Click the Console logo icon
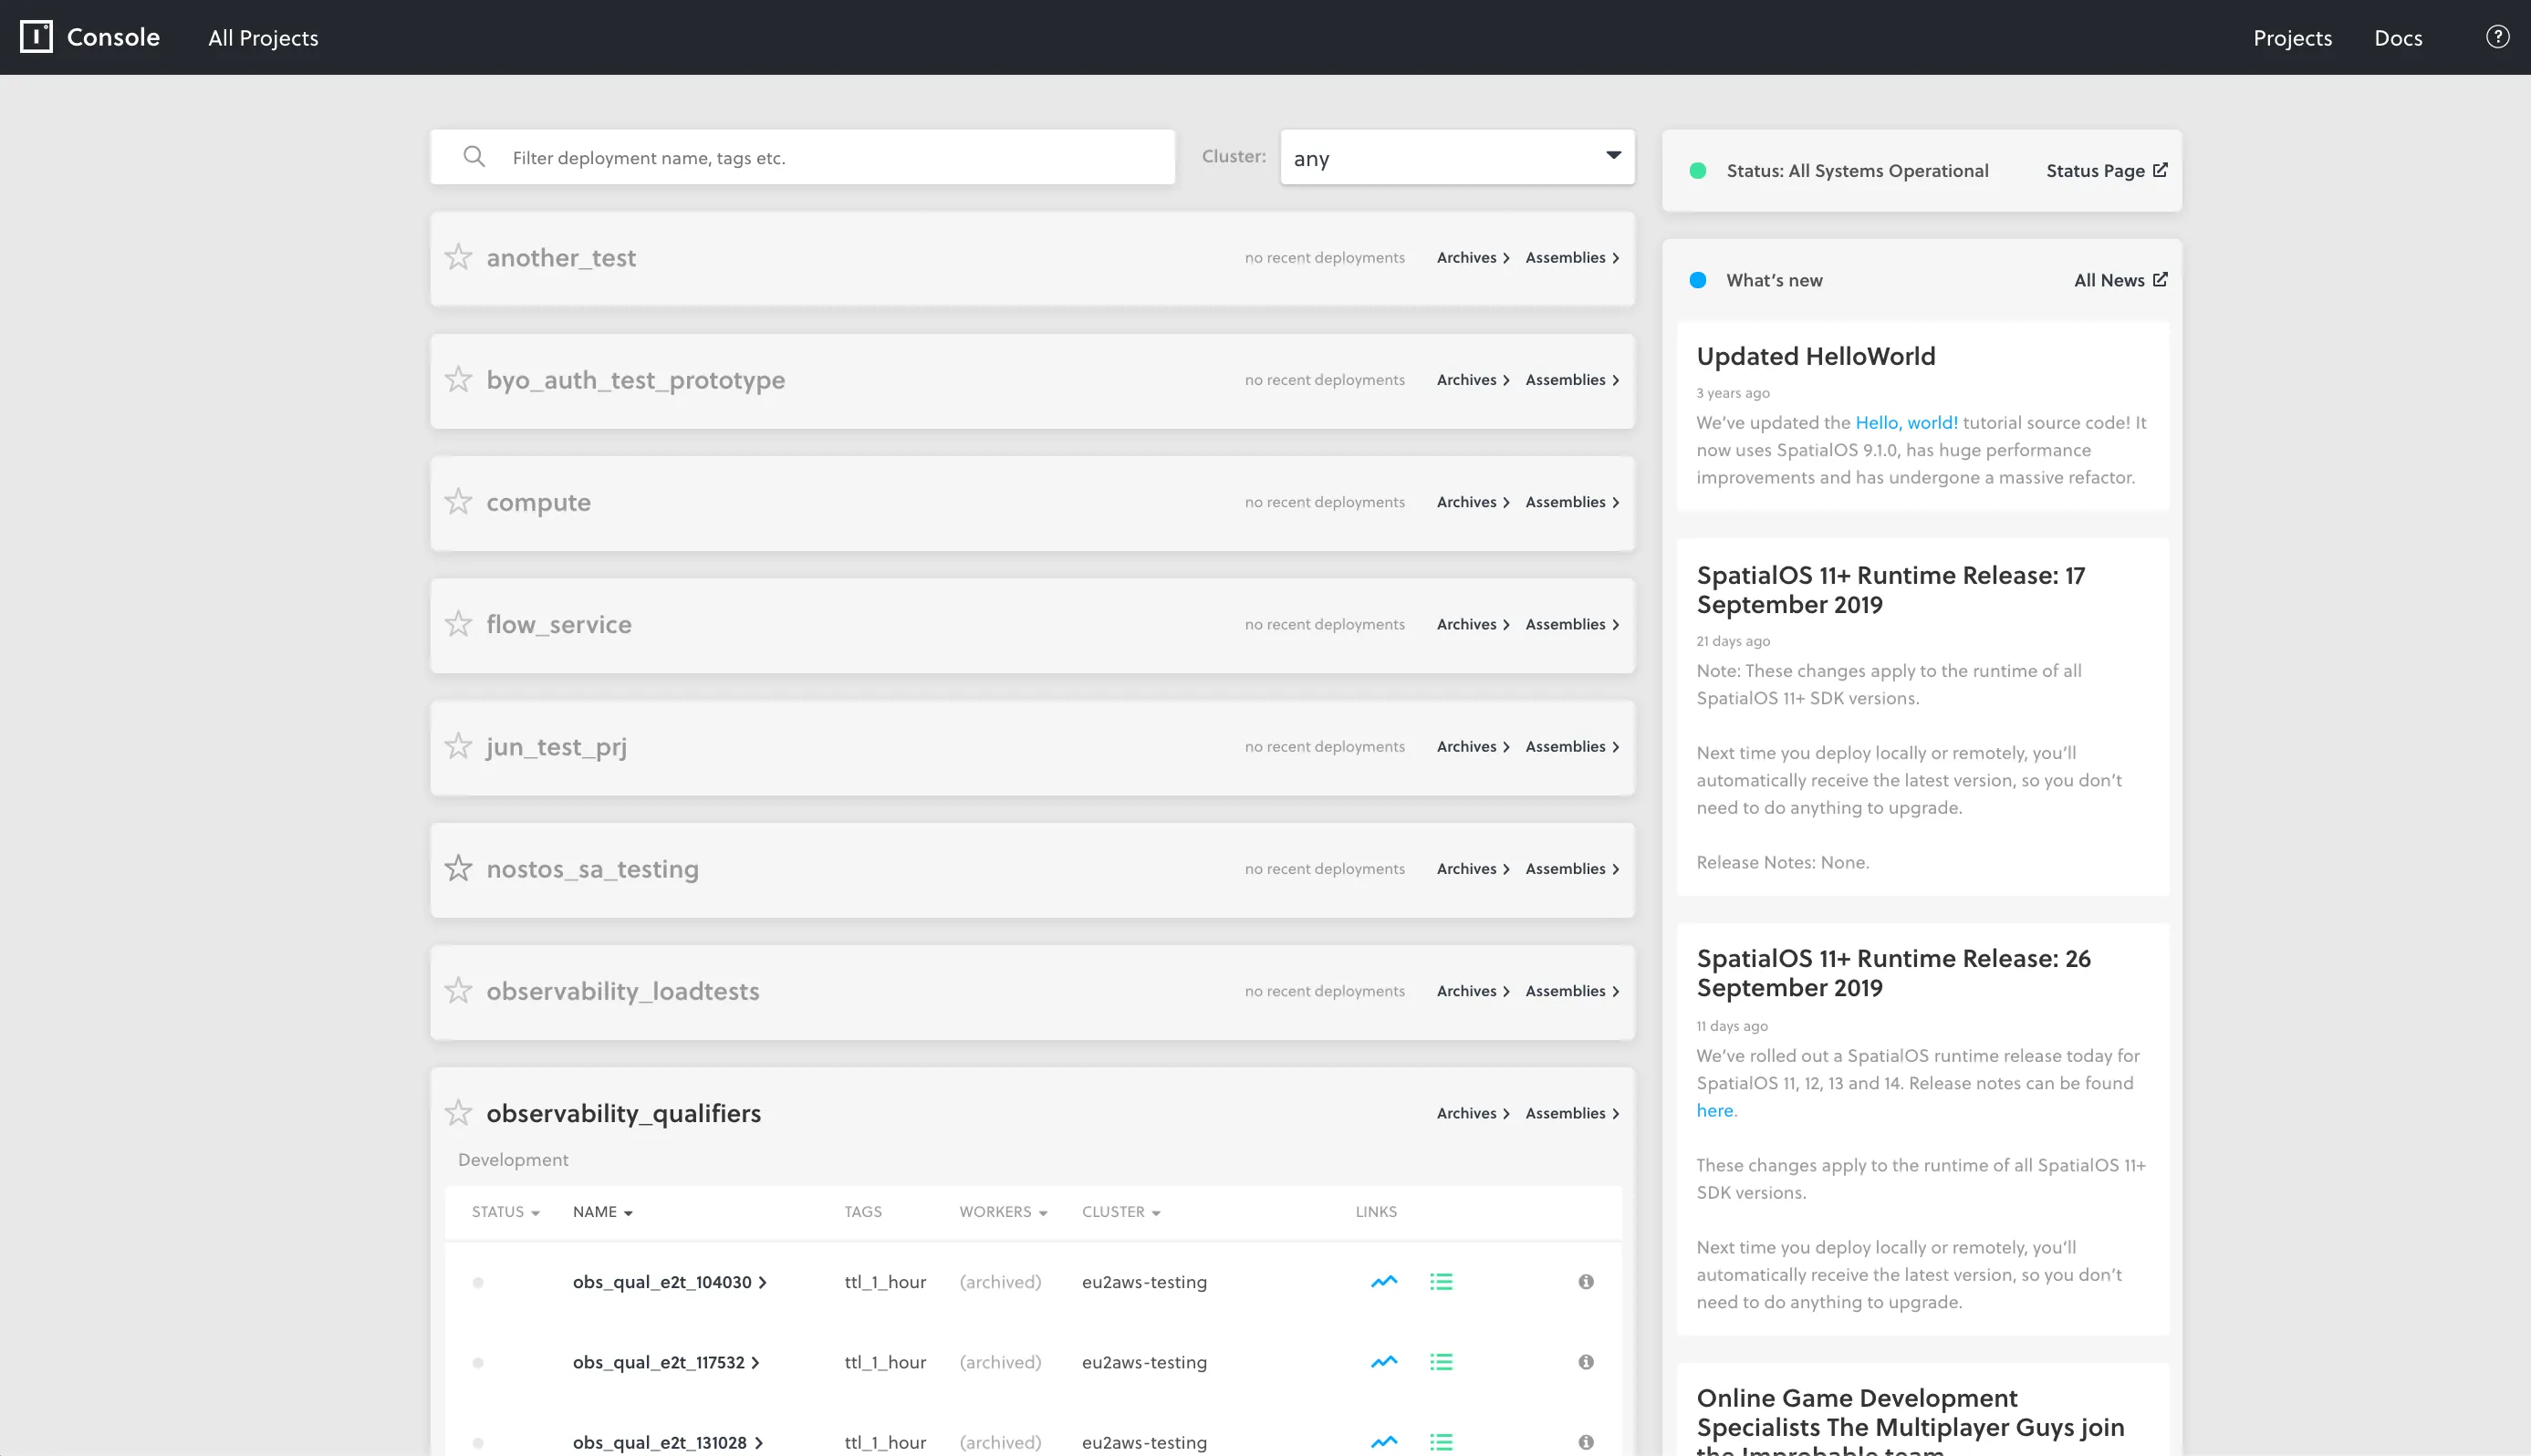This screenshot has width=2531, height=1456. [37, 37]
